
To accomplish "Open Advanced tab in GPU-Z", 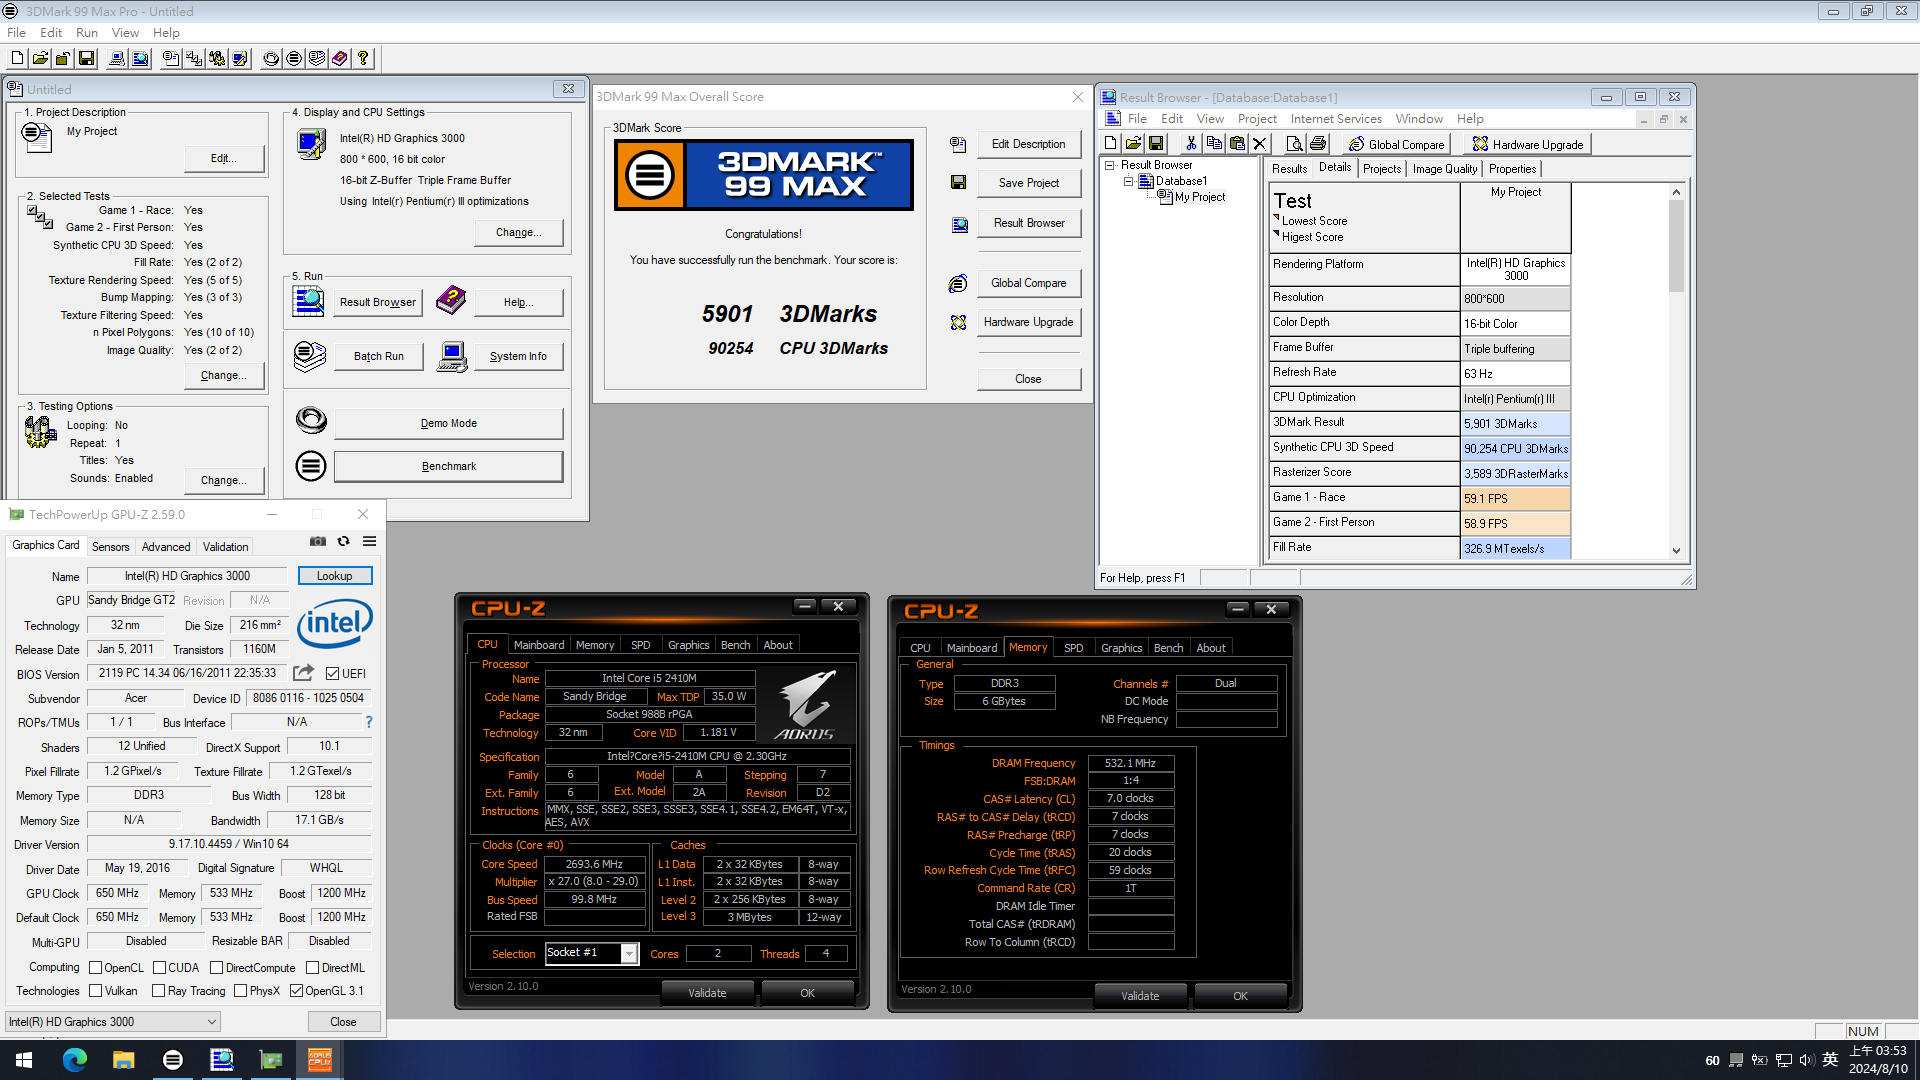I will 166,547.
